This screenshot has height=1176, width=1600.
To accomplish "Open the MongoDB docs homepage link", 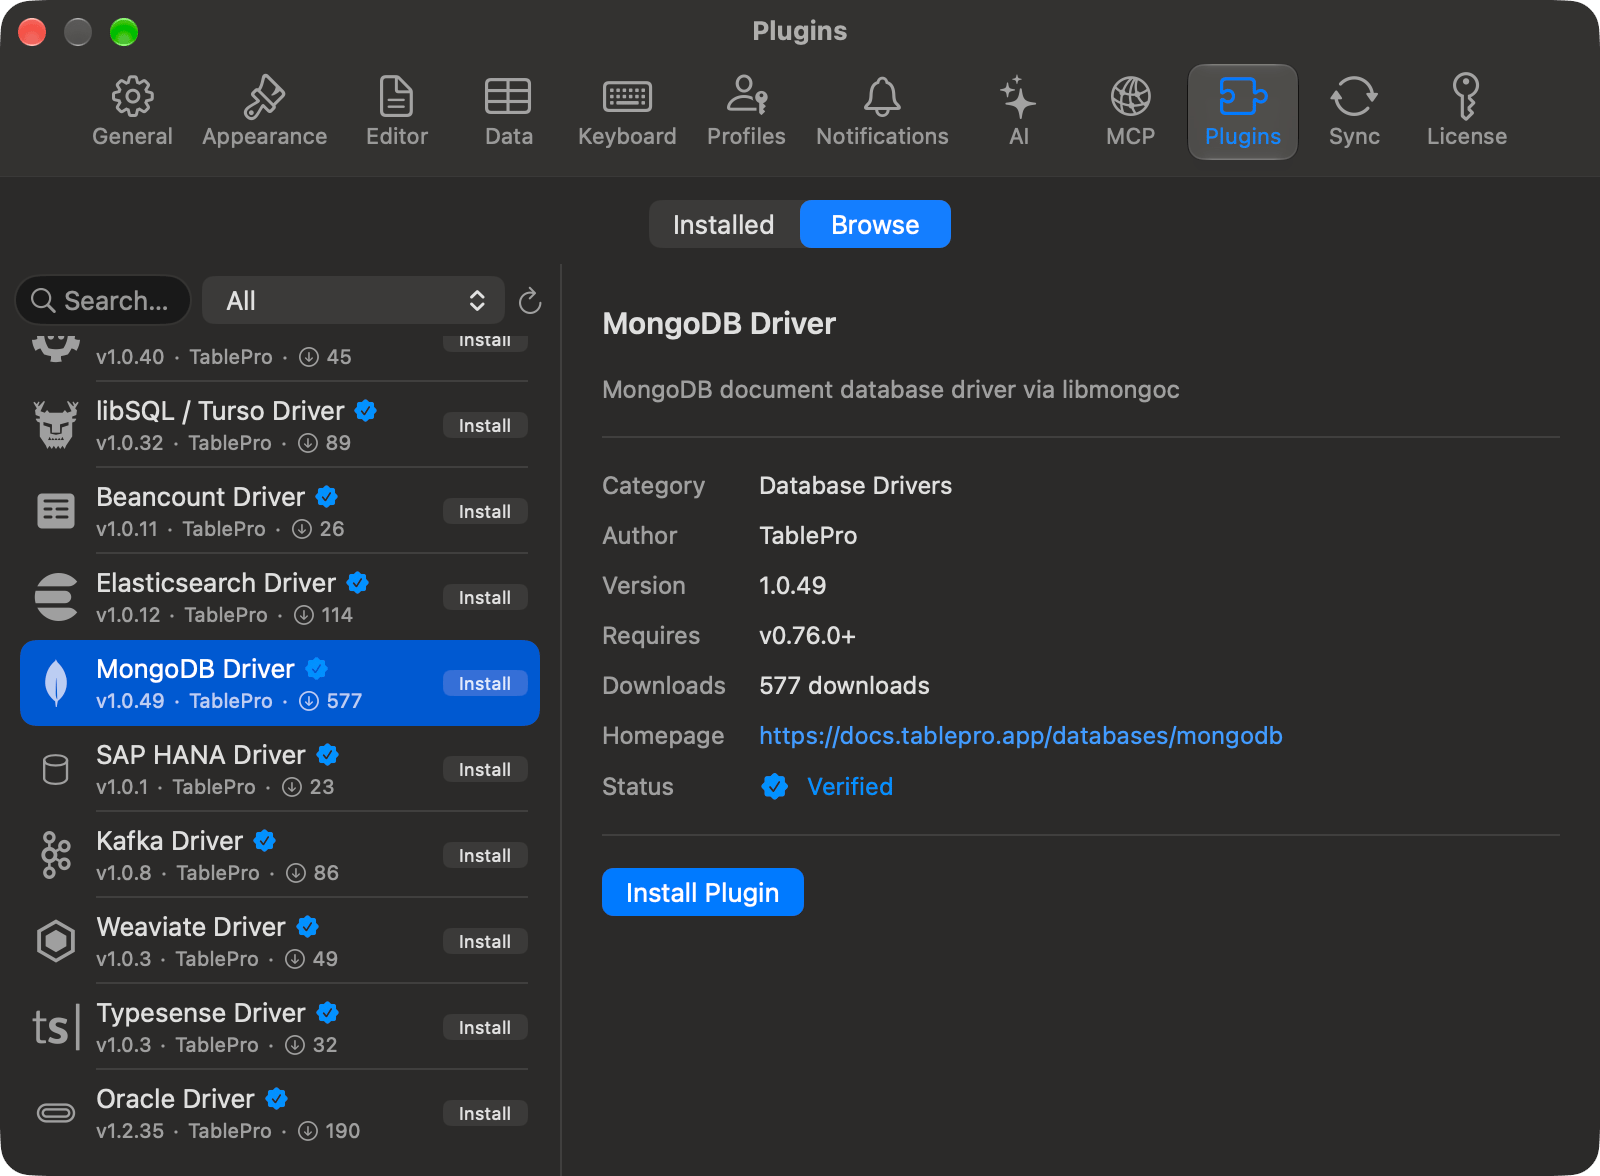I will click(x=1020, y=736).
